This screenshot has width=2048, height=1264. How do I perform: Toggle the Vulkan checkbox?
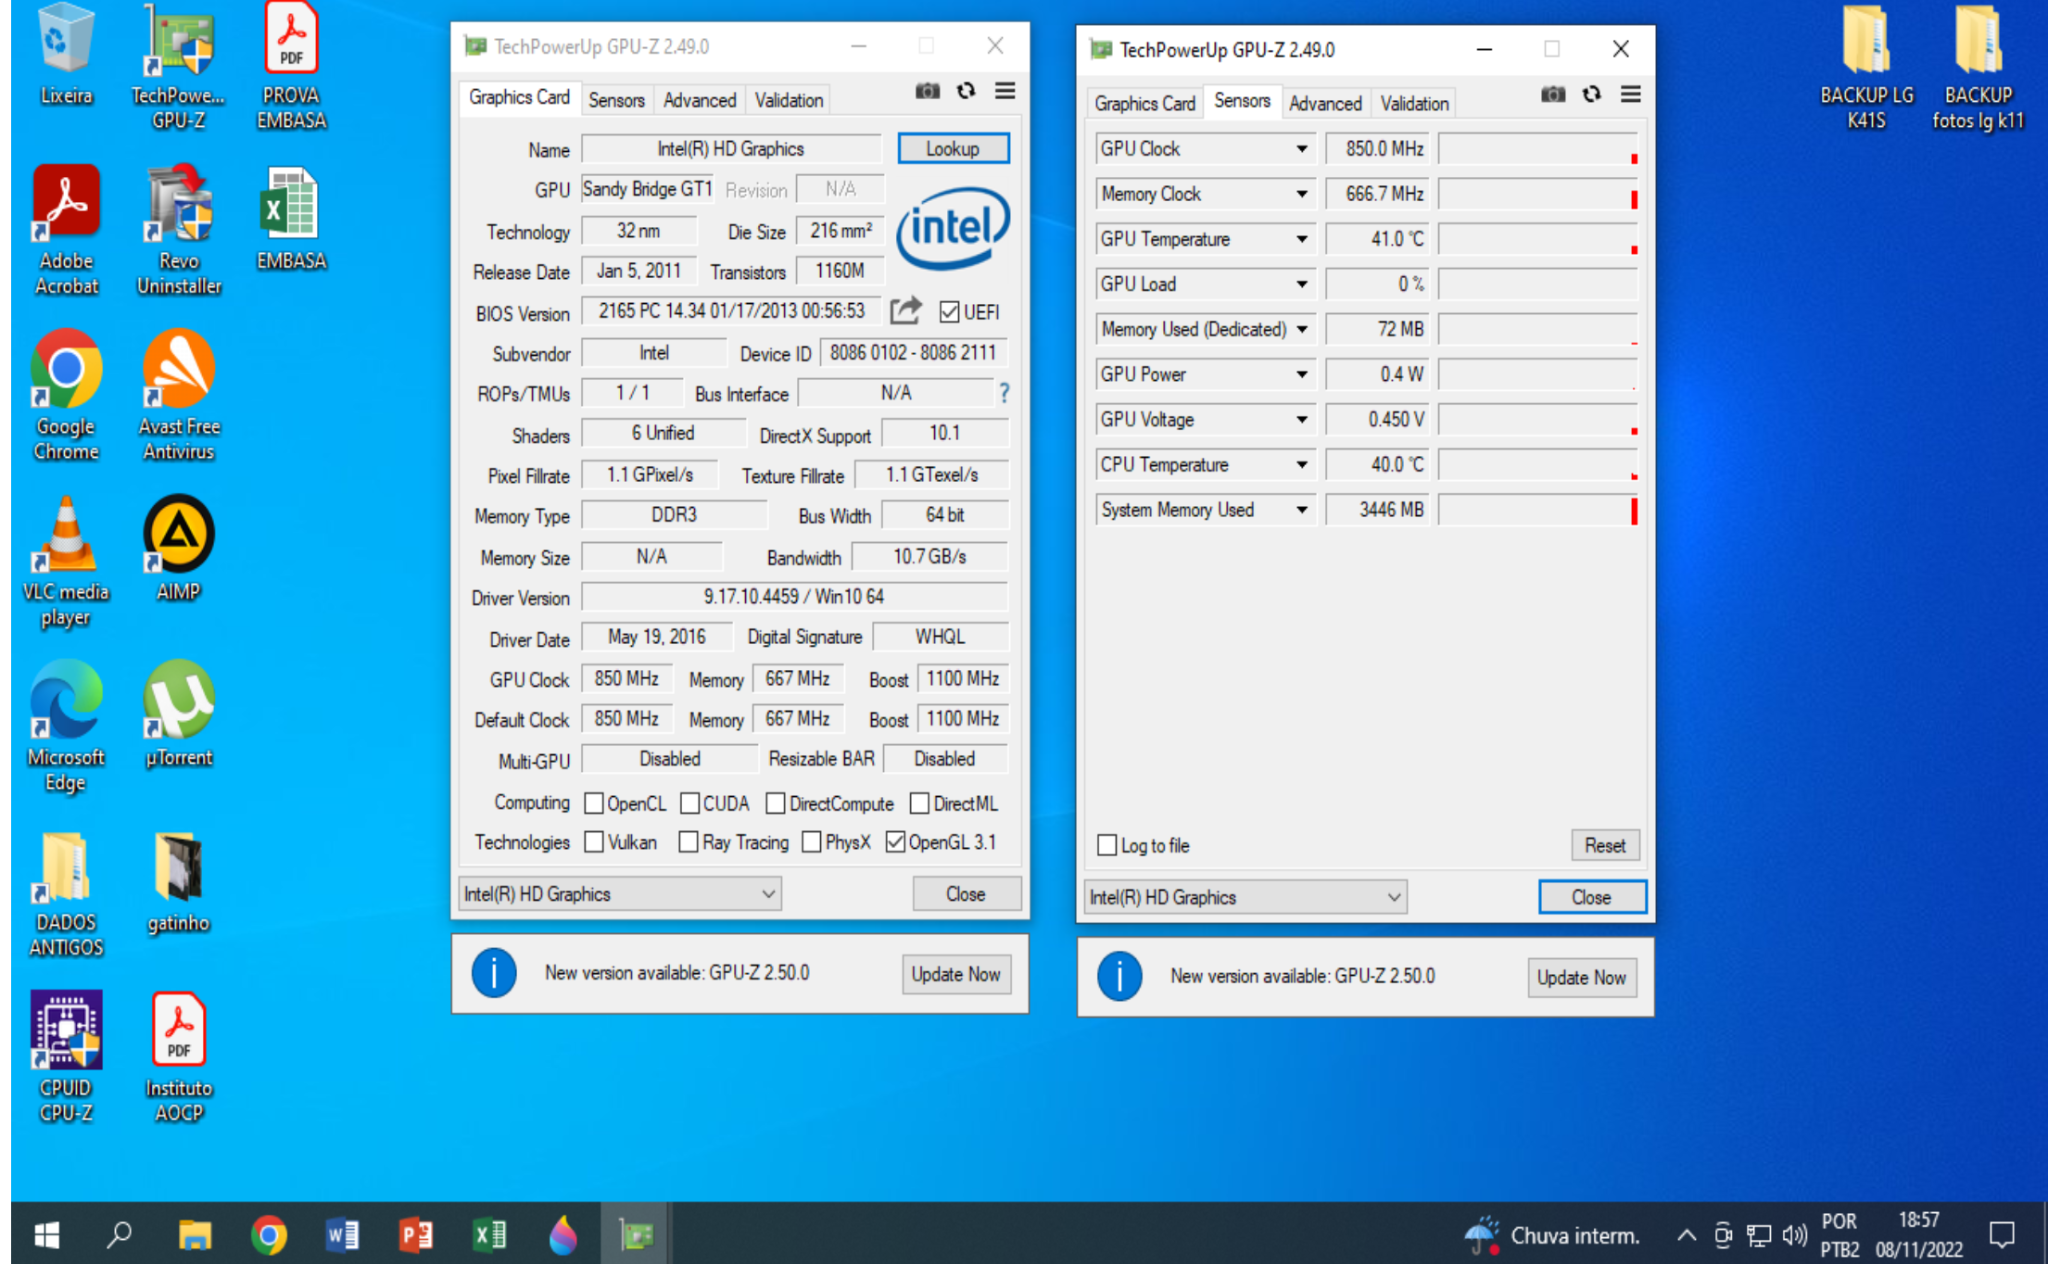(594, 842)
